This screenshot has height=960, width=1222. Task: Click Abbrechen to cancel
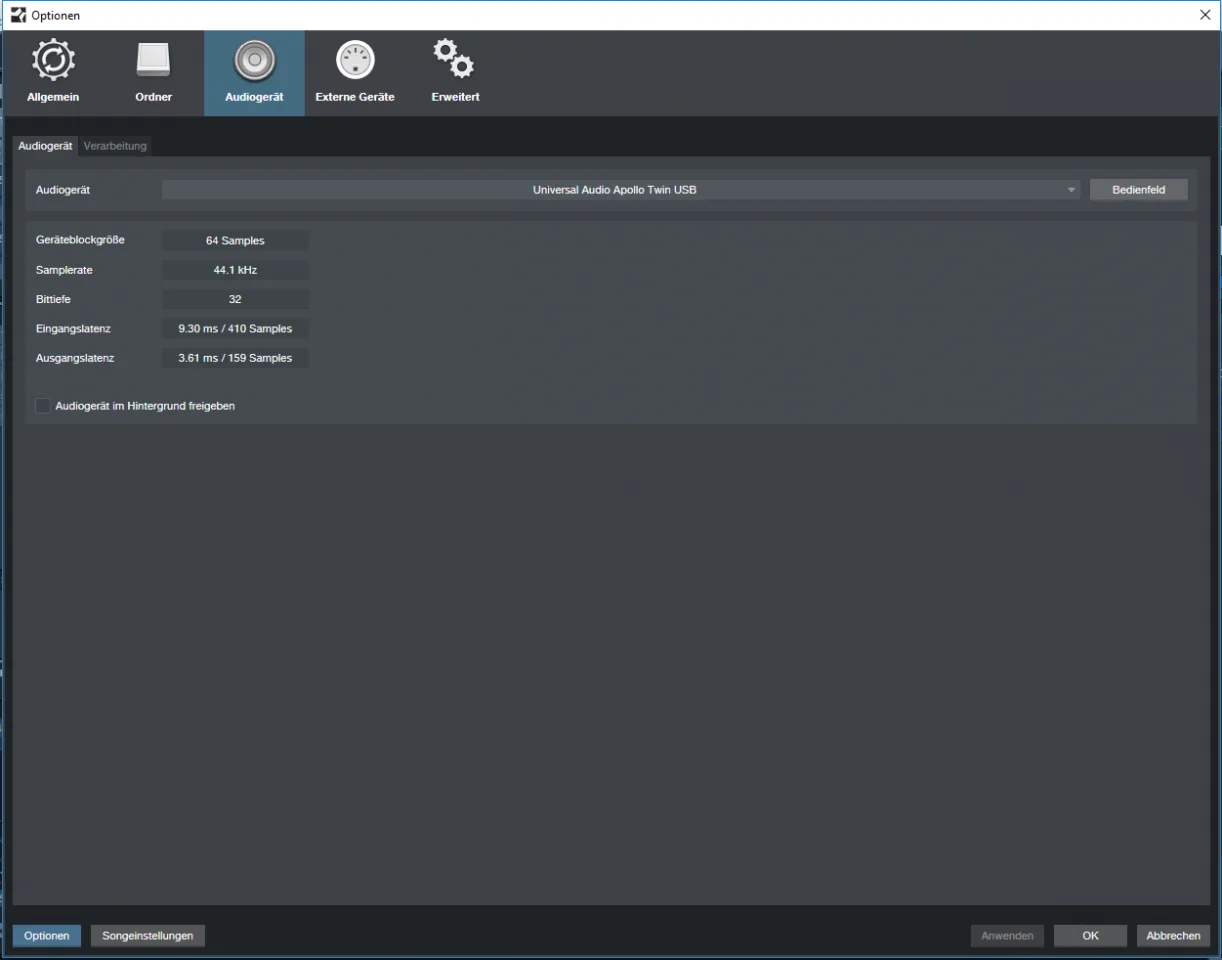pyautogui.click(x=1173, y=936)
